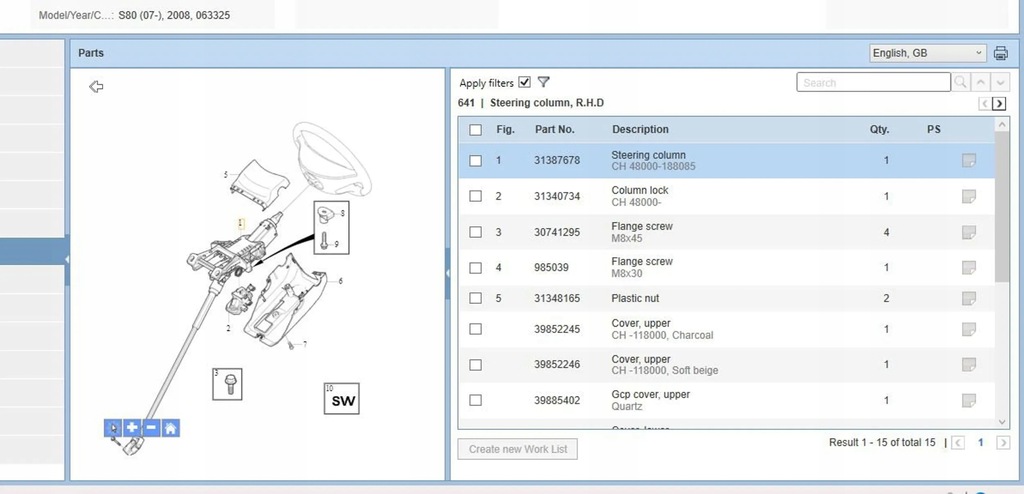Open note icon for Plastic nut row
This screenshot has height=494, width=1024.
click(968, 298)
